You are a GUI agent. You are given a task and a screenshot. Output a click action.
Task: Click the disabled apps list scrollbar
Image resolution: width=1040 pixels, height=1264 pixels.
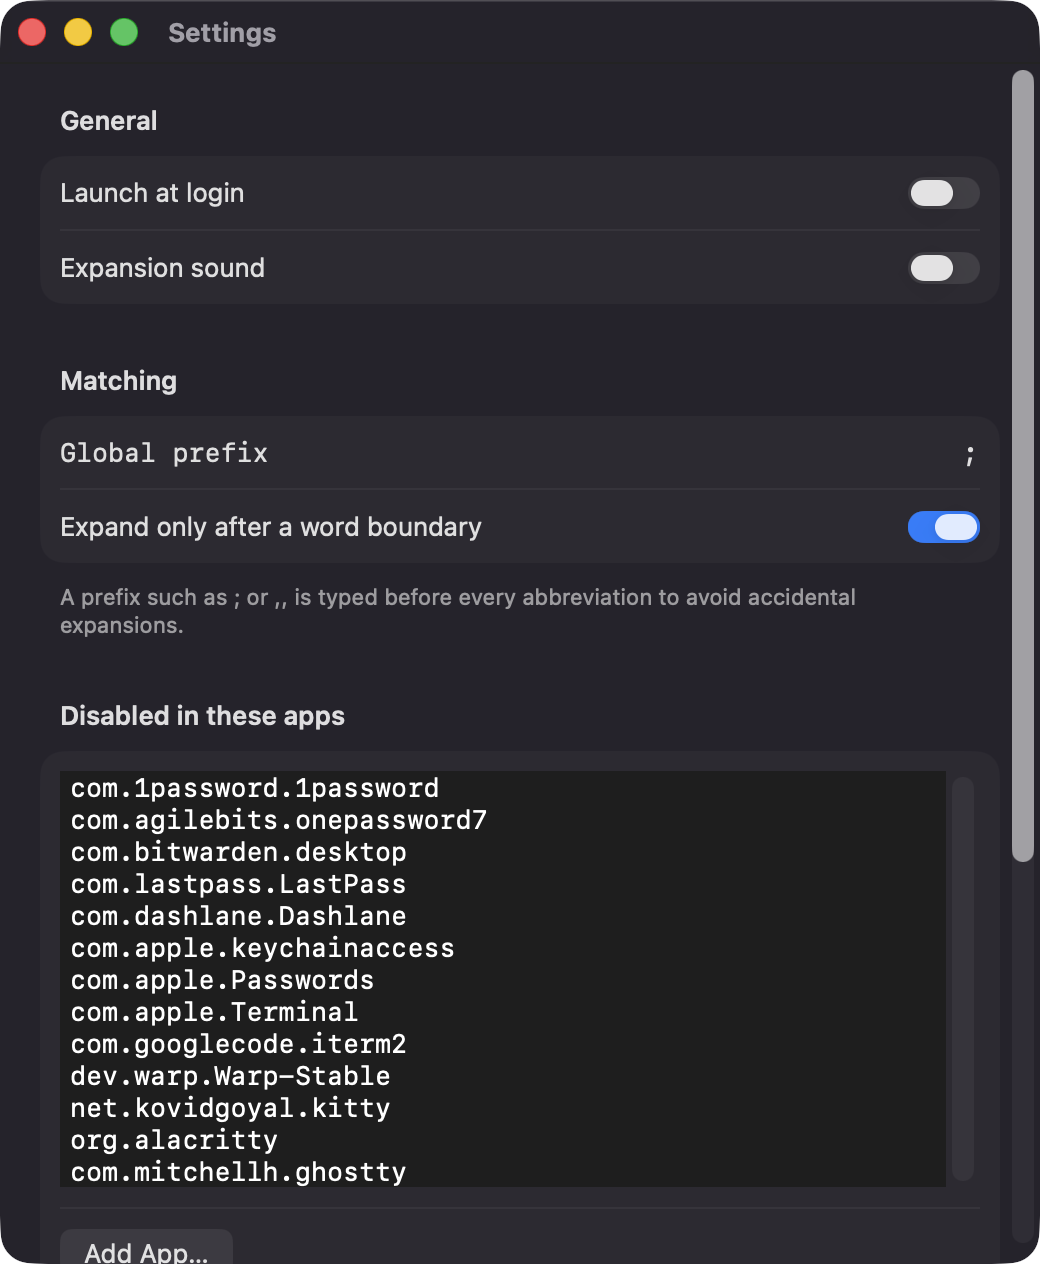coord(963,979)
